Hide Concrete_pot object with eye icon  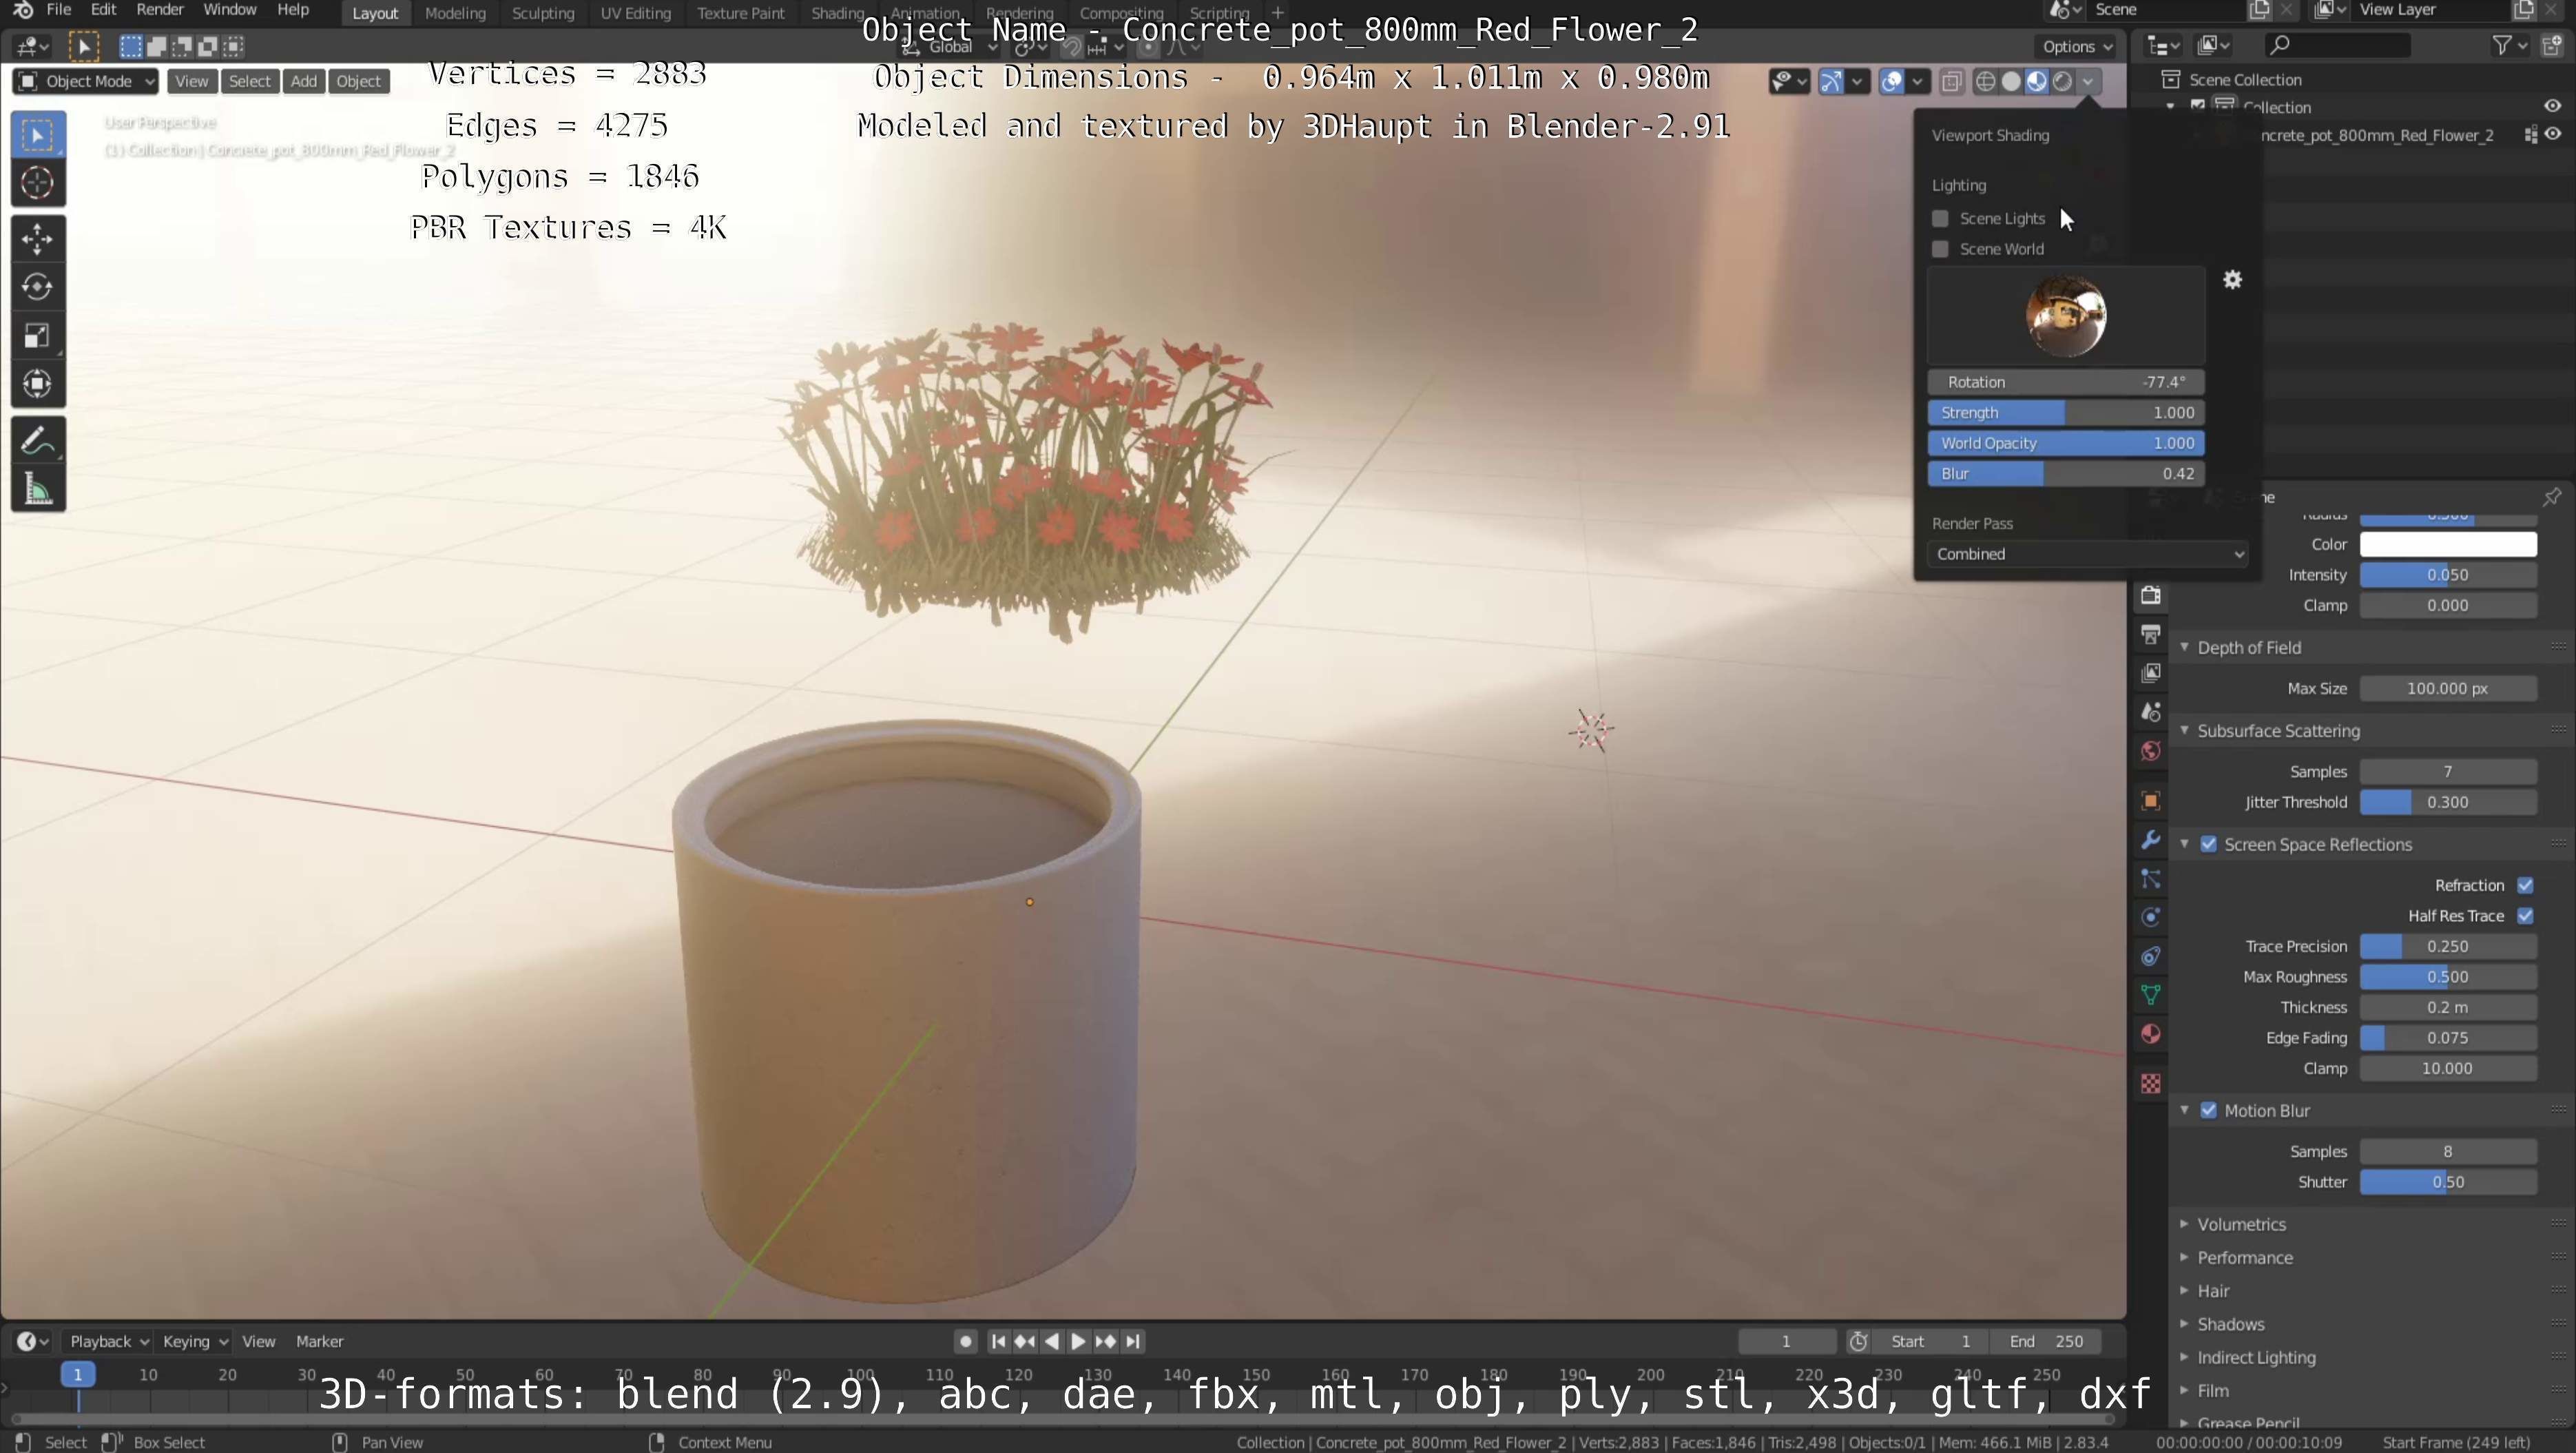(x=2553, y=135)
